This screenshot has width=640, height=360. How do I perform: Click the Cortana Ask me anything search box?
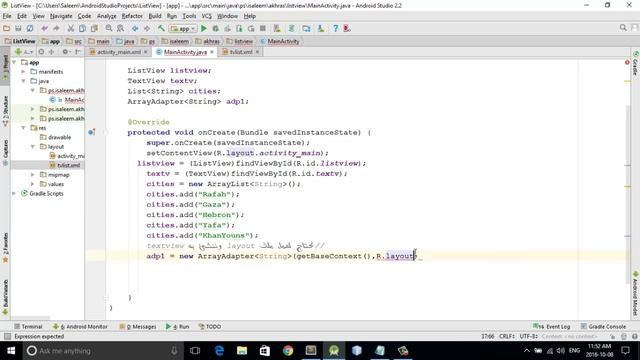click(102, 351)
